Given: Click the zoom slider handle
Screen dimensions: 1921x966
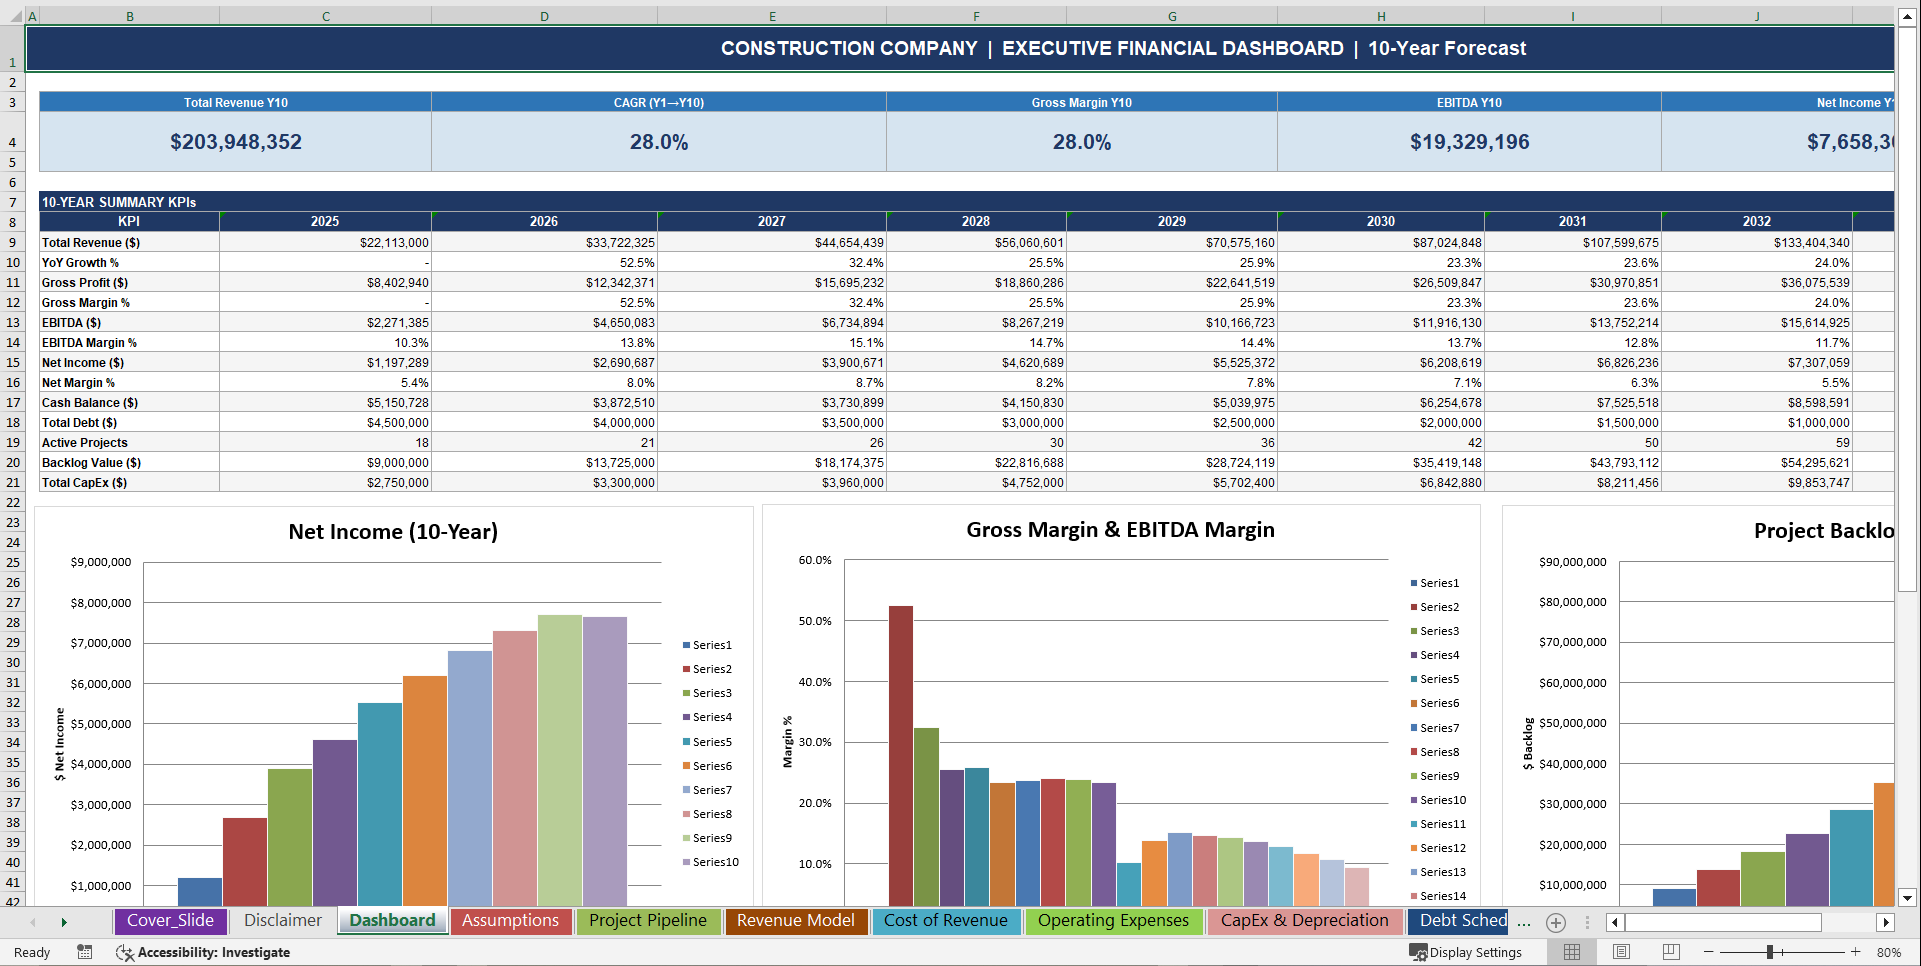Looking at the screenshot, I should click(x=1772, y=952).
